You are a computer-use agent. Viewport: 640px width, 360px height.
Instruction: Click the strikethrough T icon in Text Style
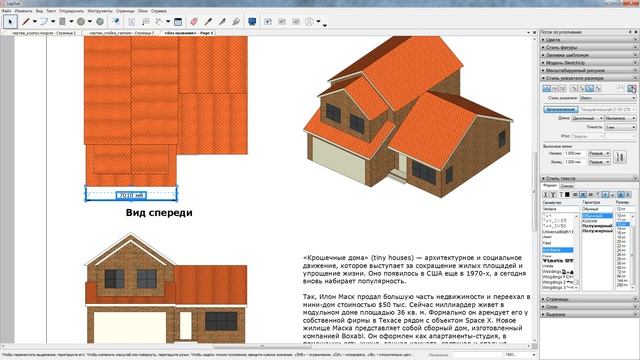coord(560,195)
